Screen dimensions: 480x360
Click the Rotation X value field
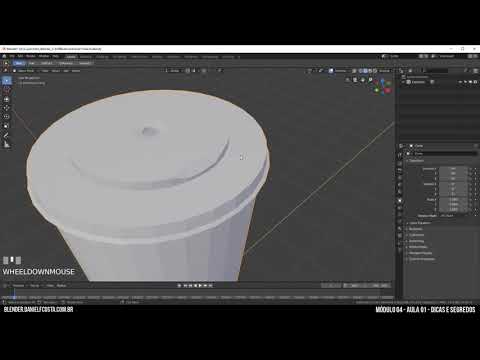pyautogui.click(x=453, y=184)
